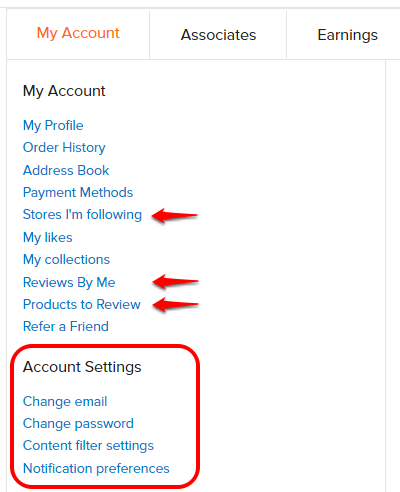Click the red arrow beside Reviews By Me
400x492 pixels.
[x=176, y=282]
